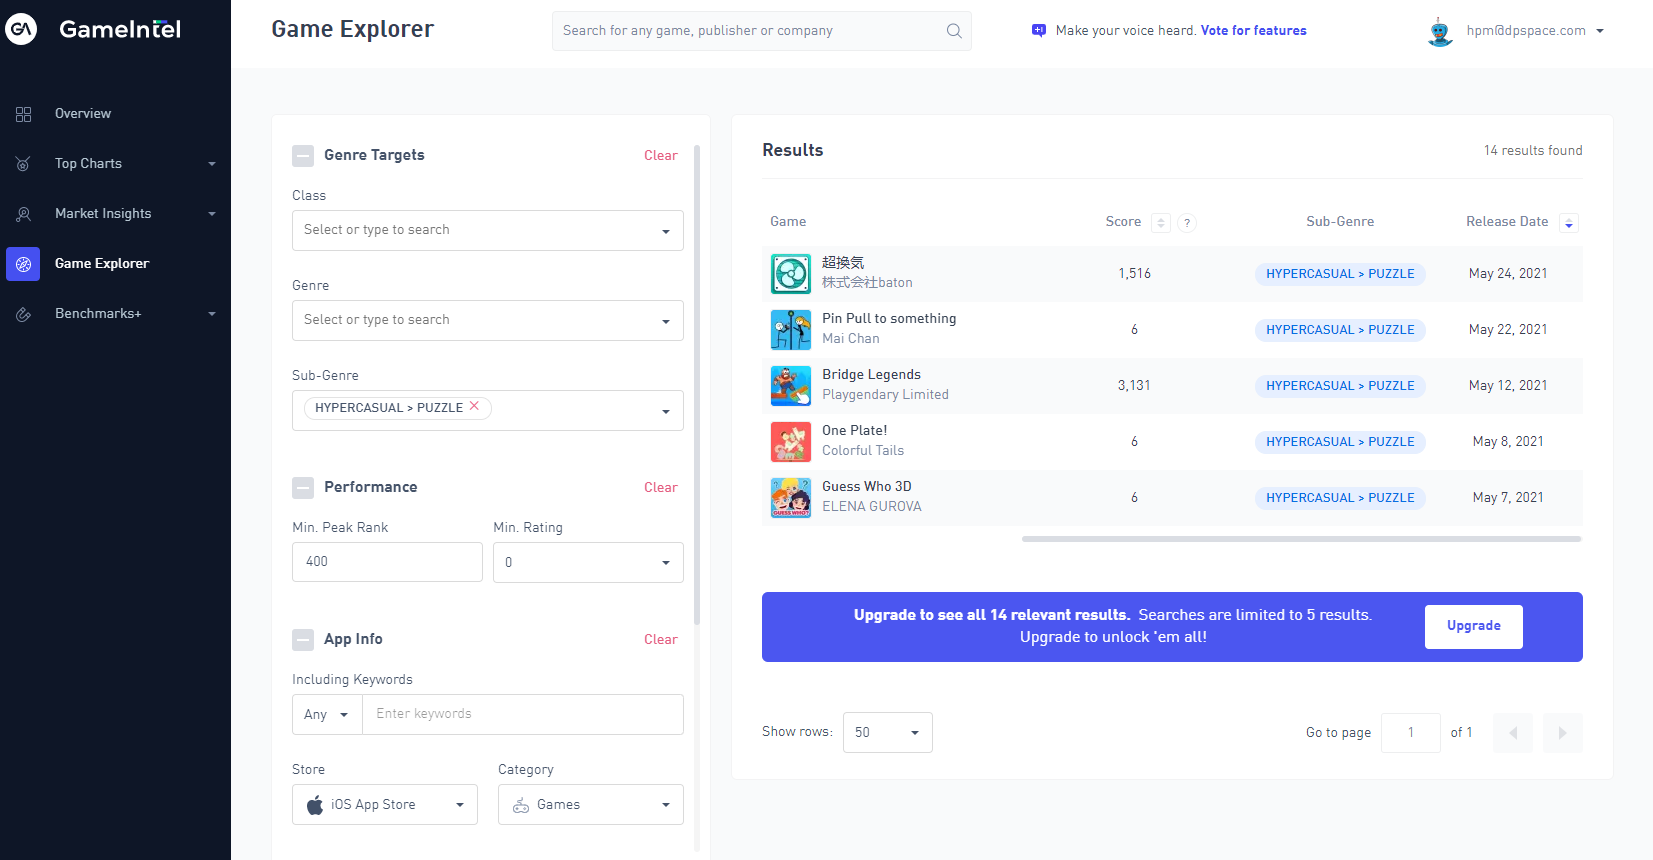Image resolution: width=1653 pixels, height=860 pixels.
Task: Click the user avatar icon
Action: coord(1440,31)
